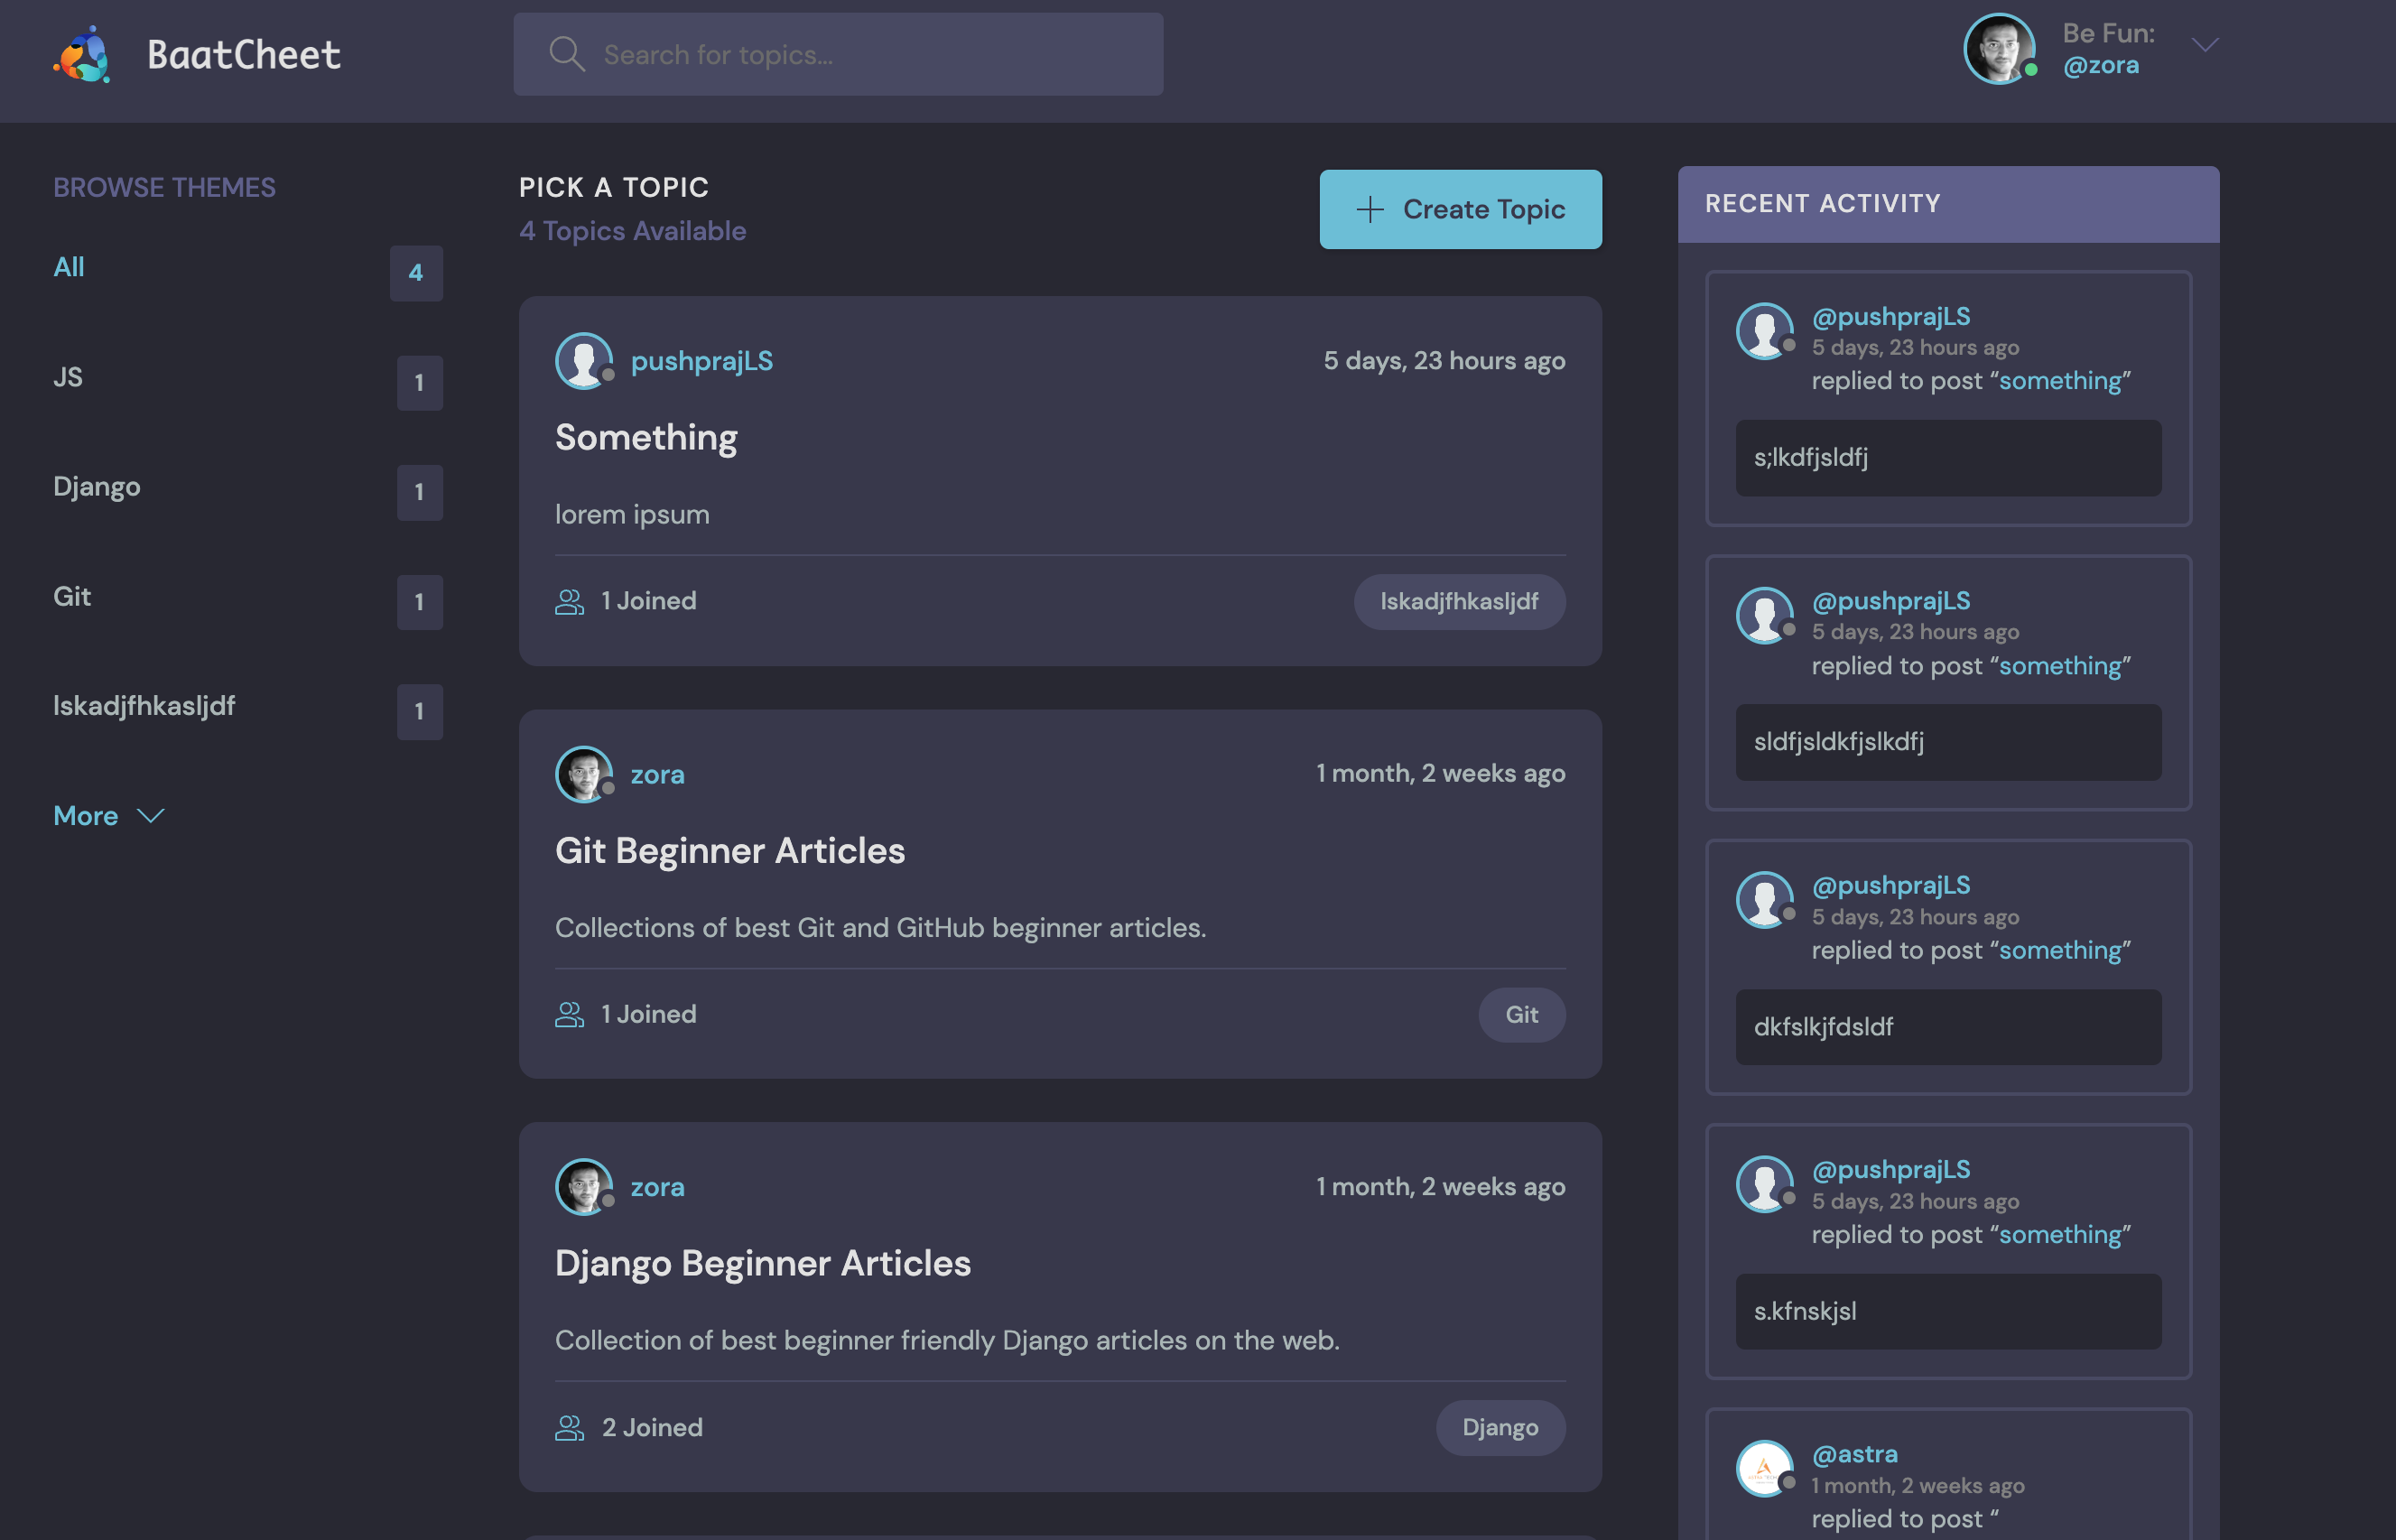Click the @astra avatar in activity
The image size is (2396, 1540).
point(1764,1468)
